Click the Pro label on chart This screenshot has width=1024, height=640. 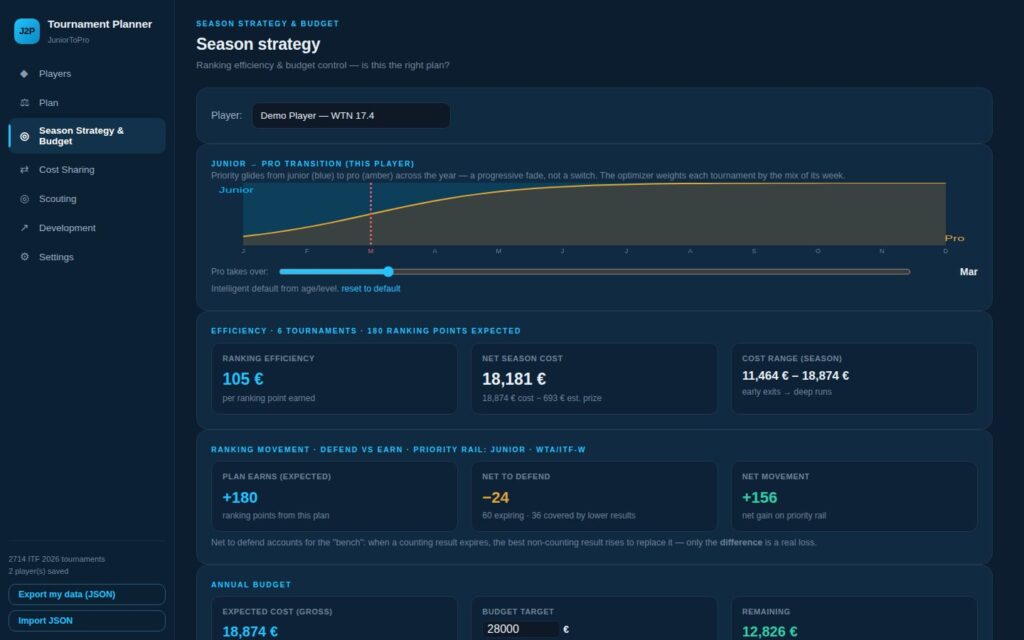pyautogui.click(x=954, y=238)
